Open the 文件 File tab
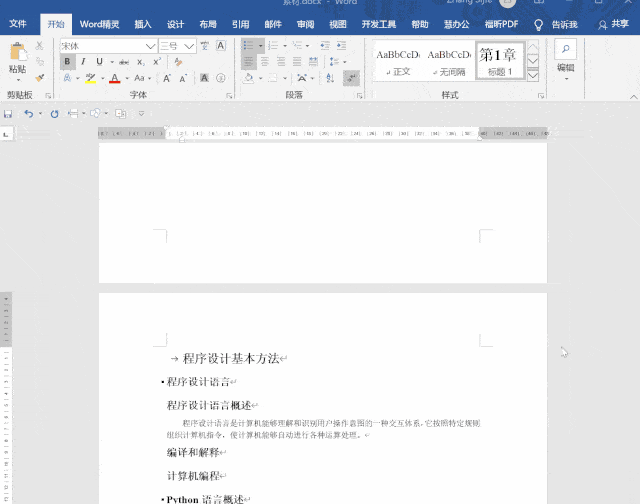The image size is (640, 504). click(x=18, y=24)
